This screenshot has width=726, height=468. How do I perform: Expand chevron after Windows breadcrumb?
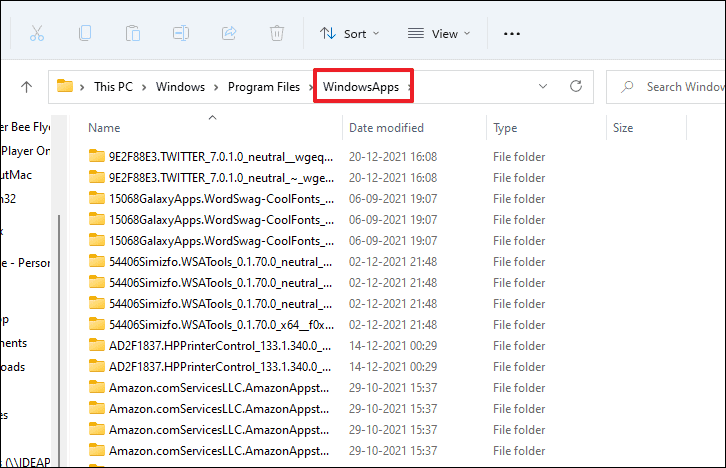[216, 87]
